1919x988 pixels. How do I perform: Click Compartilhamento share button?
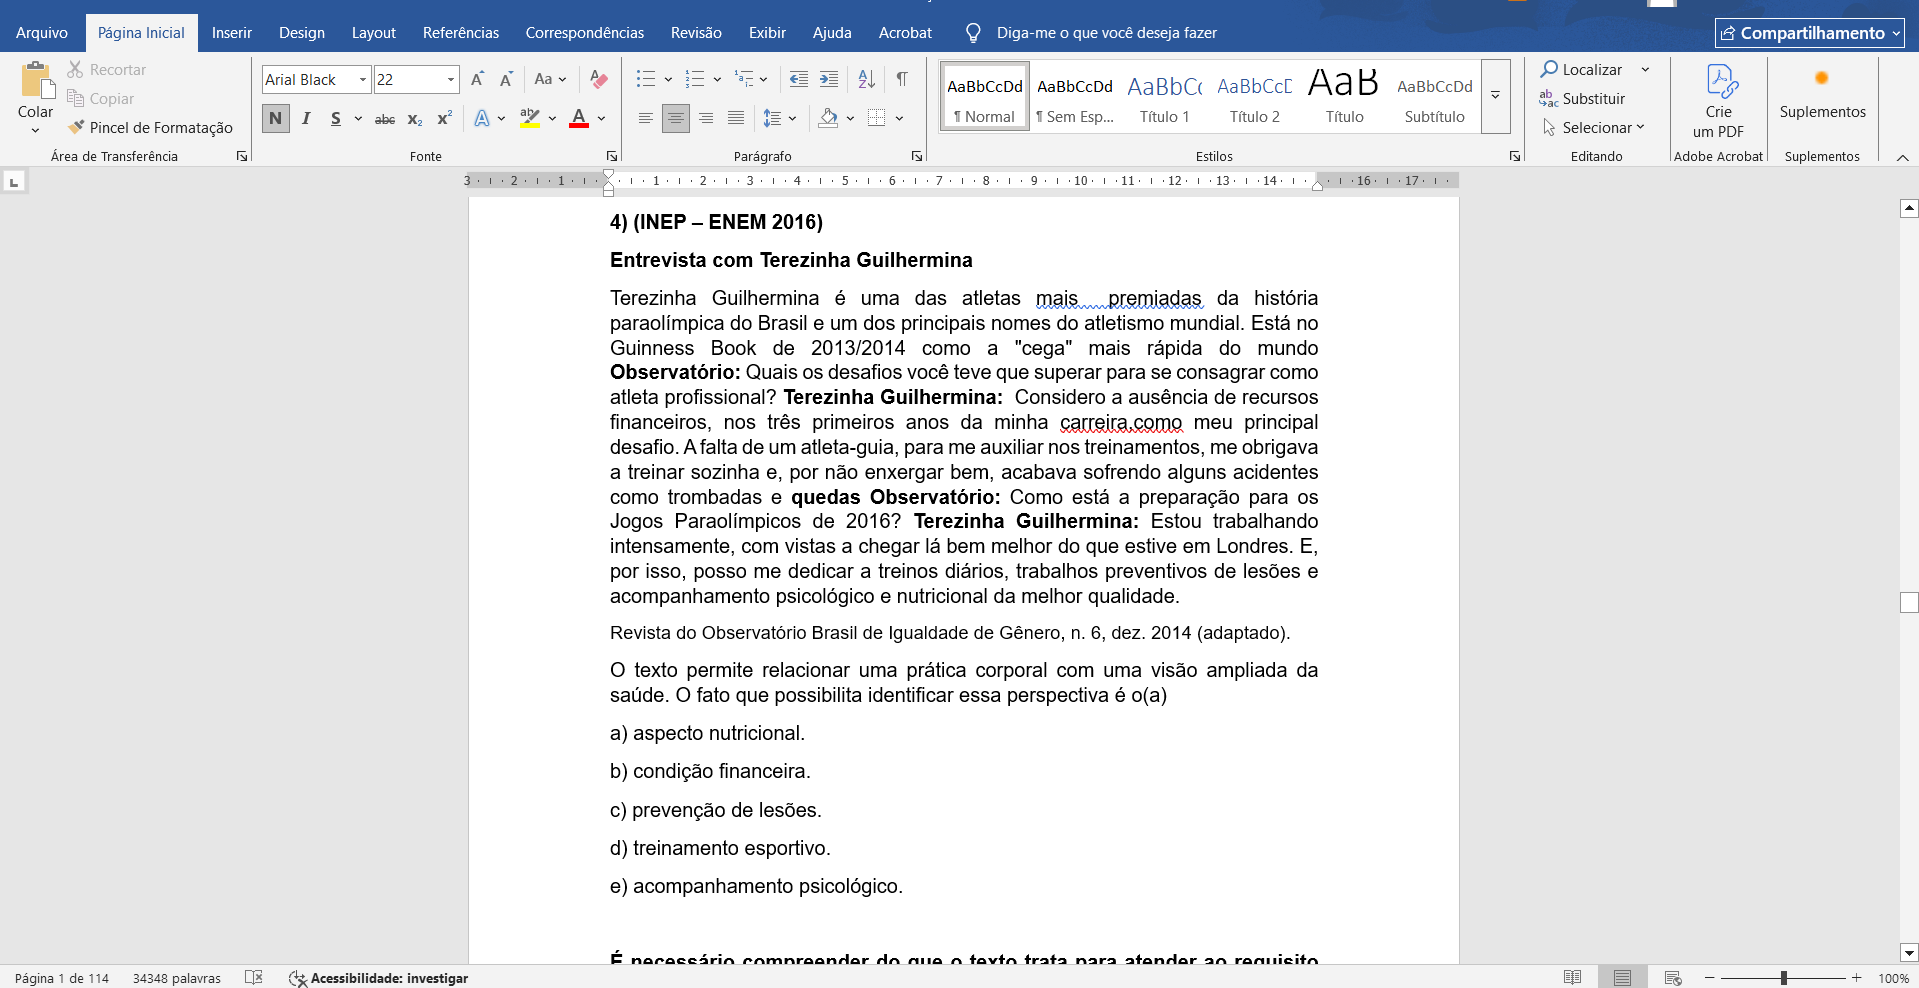click(1810, 33)
